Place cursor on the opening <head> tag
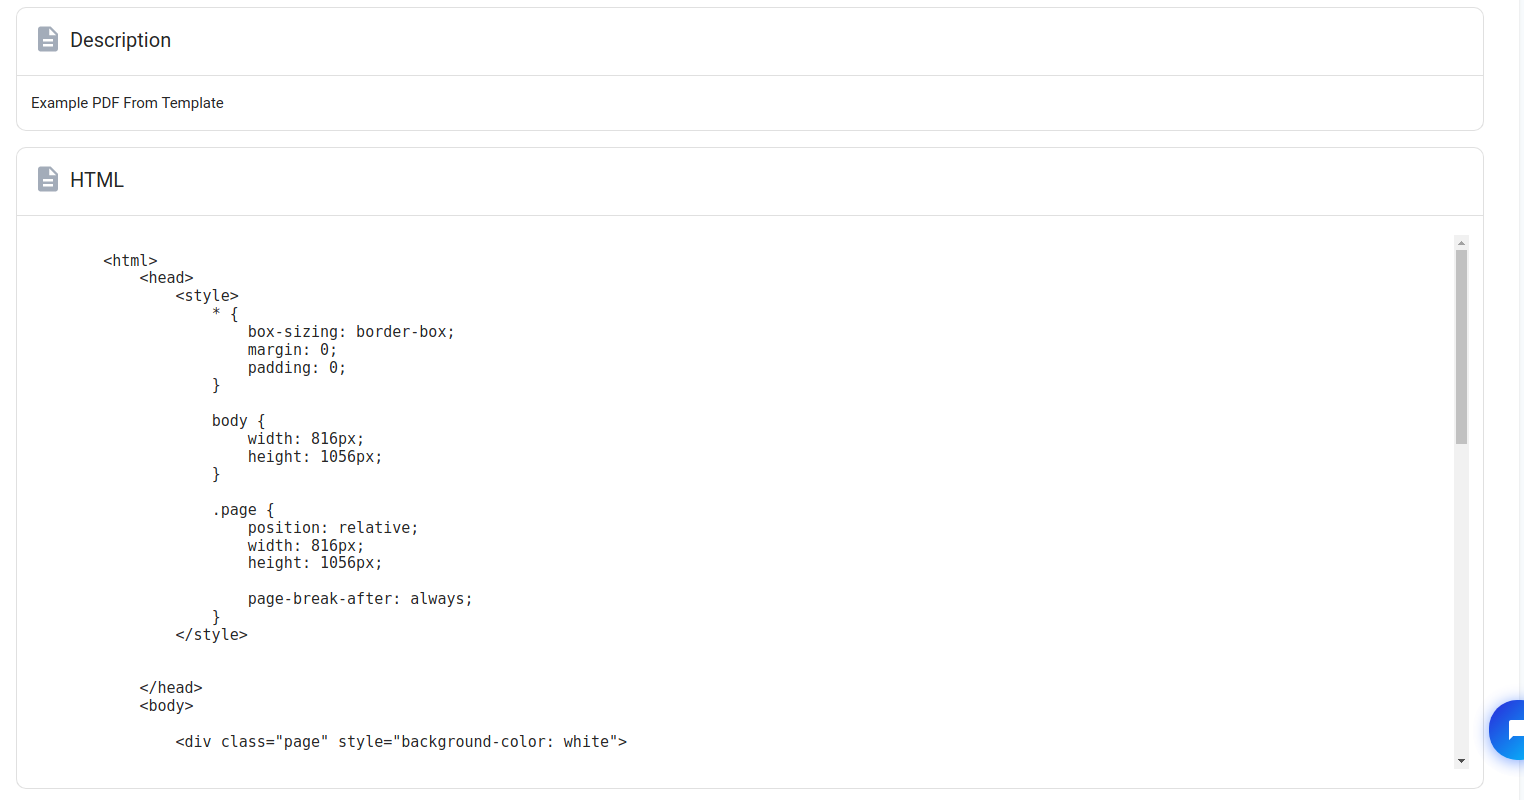The image size is (1524, 800). tap(166, 278)
